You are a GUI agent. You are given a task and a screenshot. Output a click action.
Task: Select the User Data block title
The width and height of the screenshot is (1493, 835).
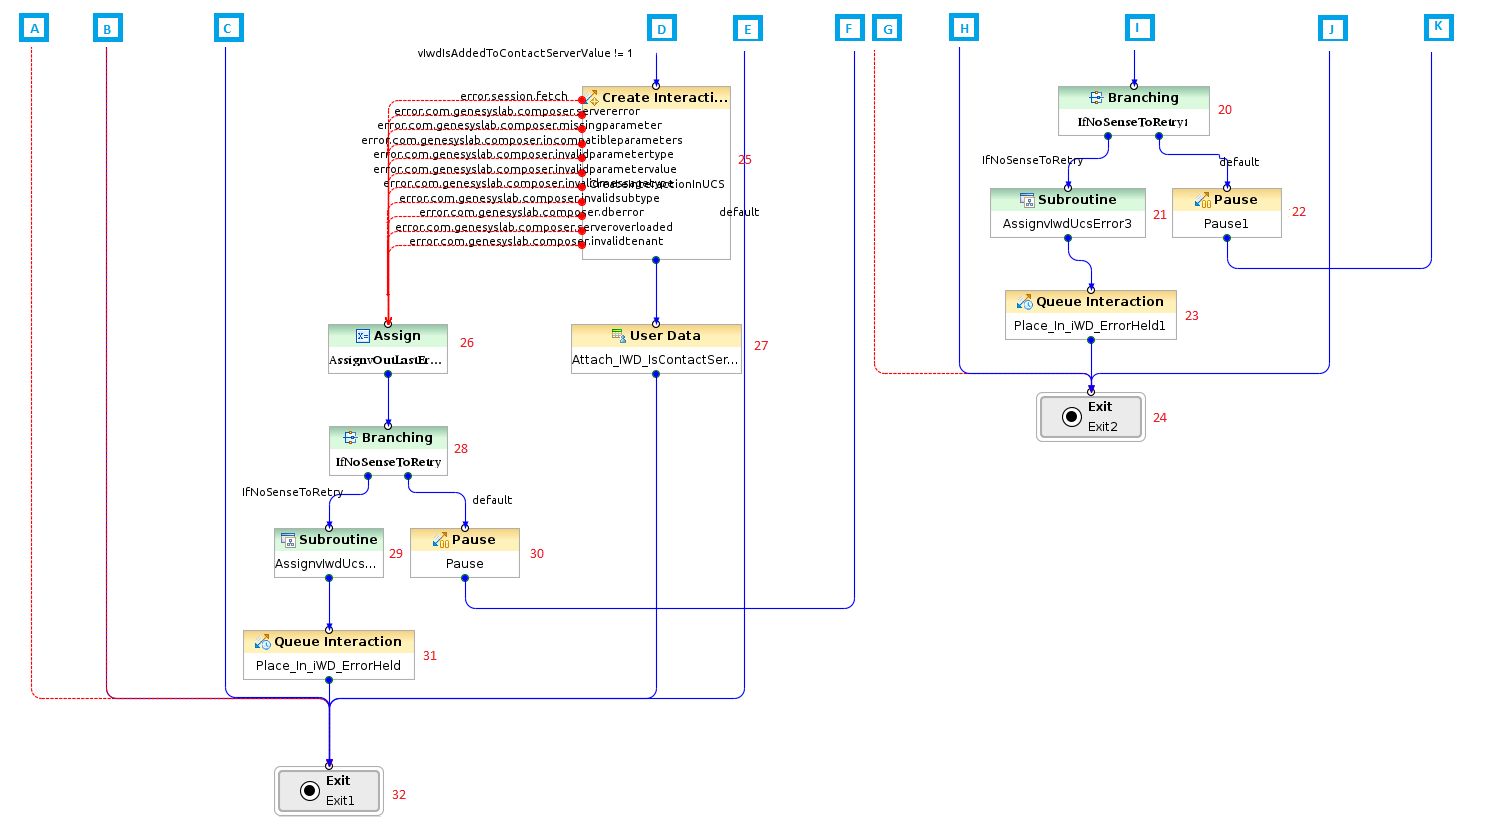coord(665,336)
